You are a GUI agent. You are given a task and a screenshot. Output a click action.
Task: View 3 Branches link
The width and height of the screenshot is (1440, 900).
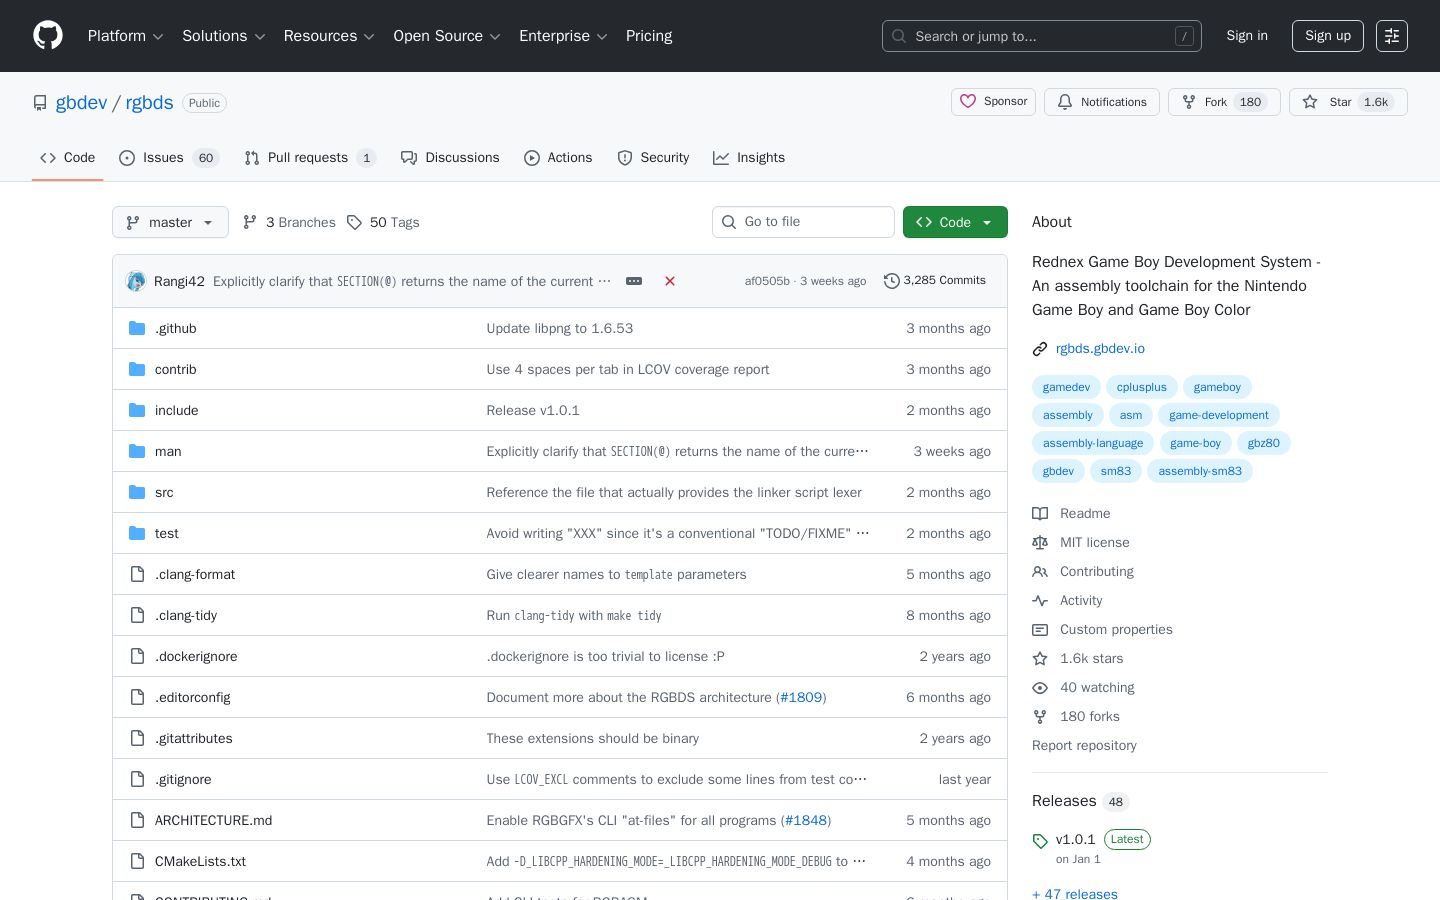[x=289, y=222]
